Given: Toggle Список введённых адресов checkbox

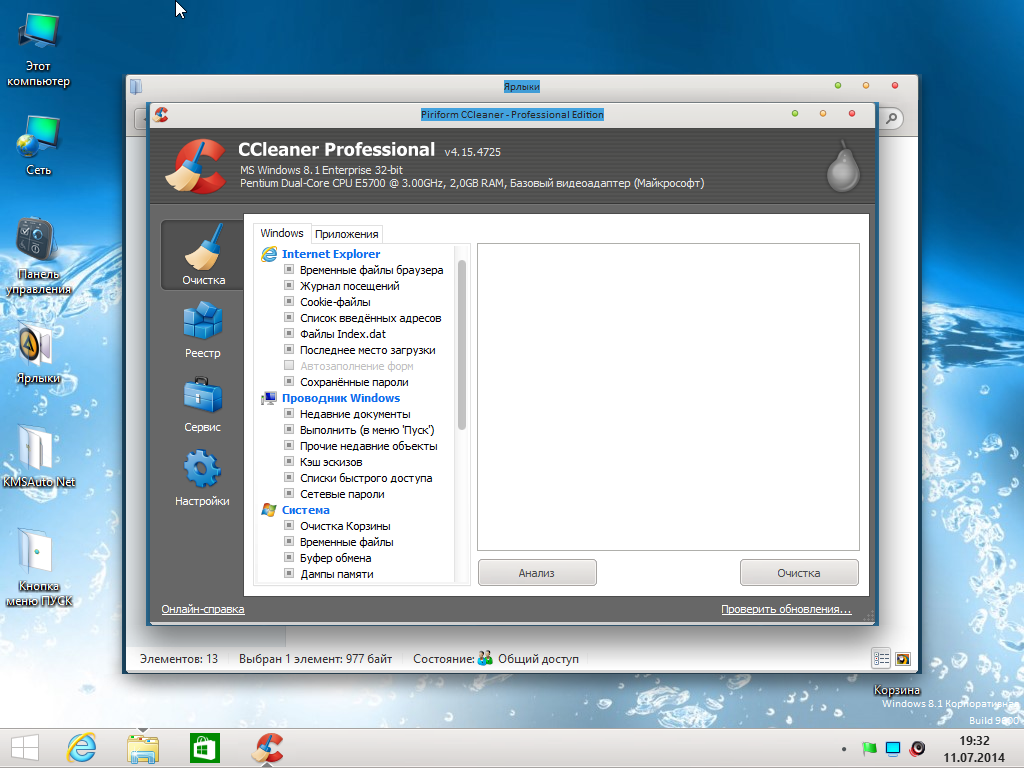Looking at the screenshot, I should tap(289, 317).
